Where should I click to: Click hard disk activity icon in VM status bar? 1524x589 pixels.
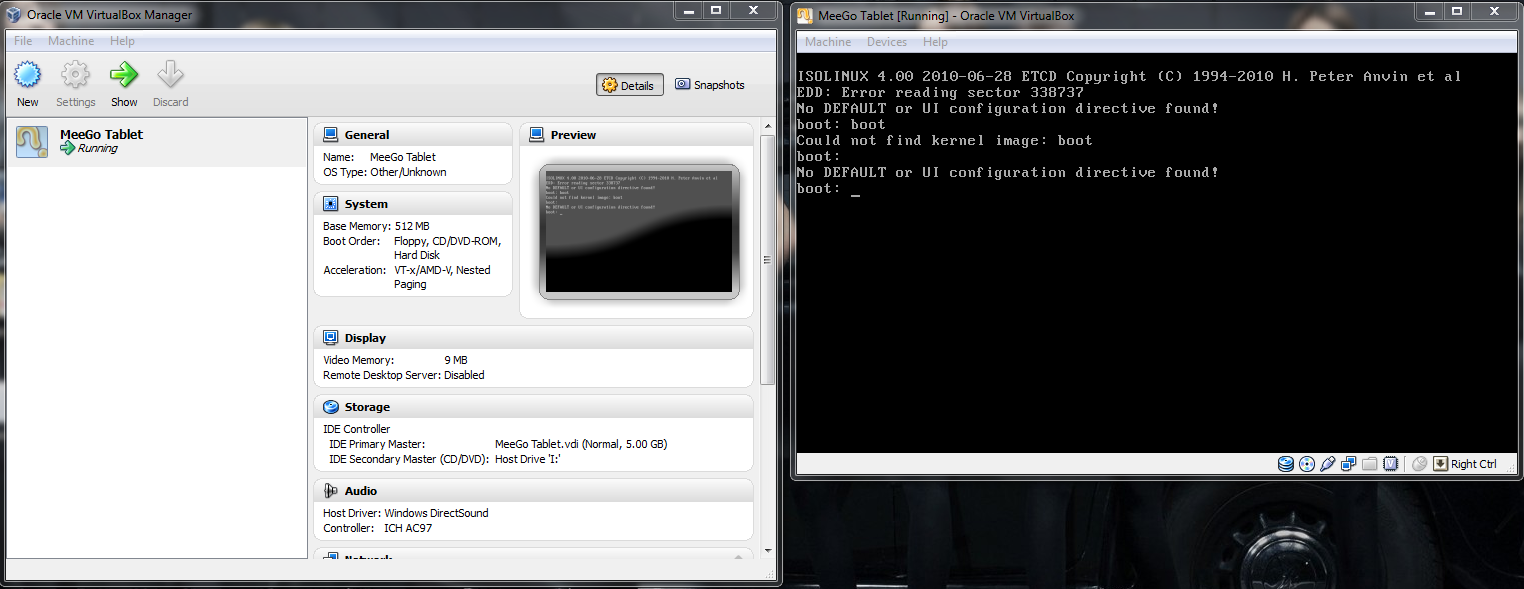pos(1286,464)
